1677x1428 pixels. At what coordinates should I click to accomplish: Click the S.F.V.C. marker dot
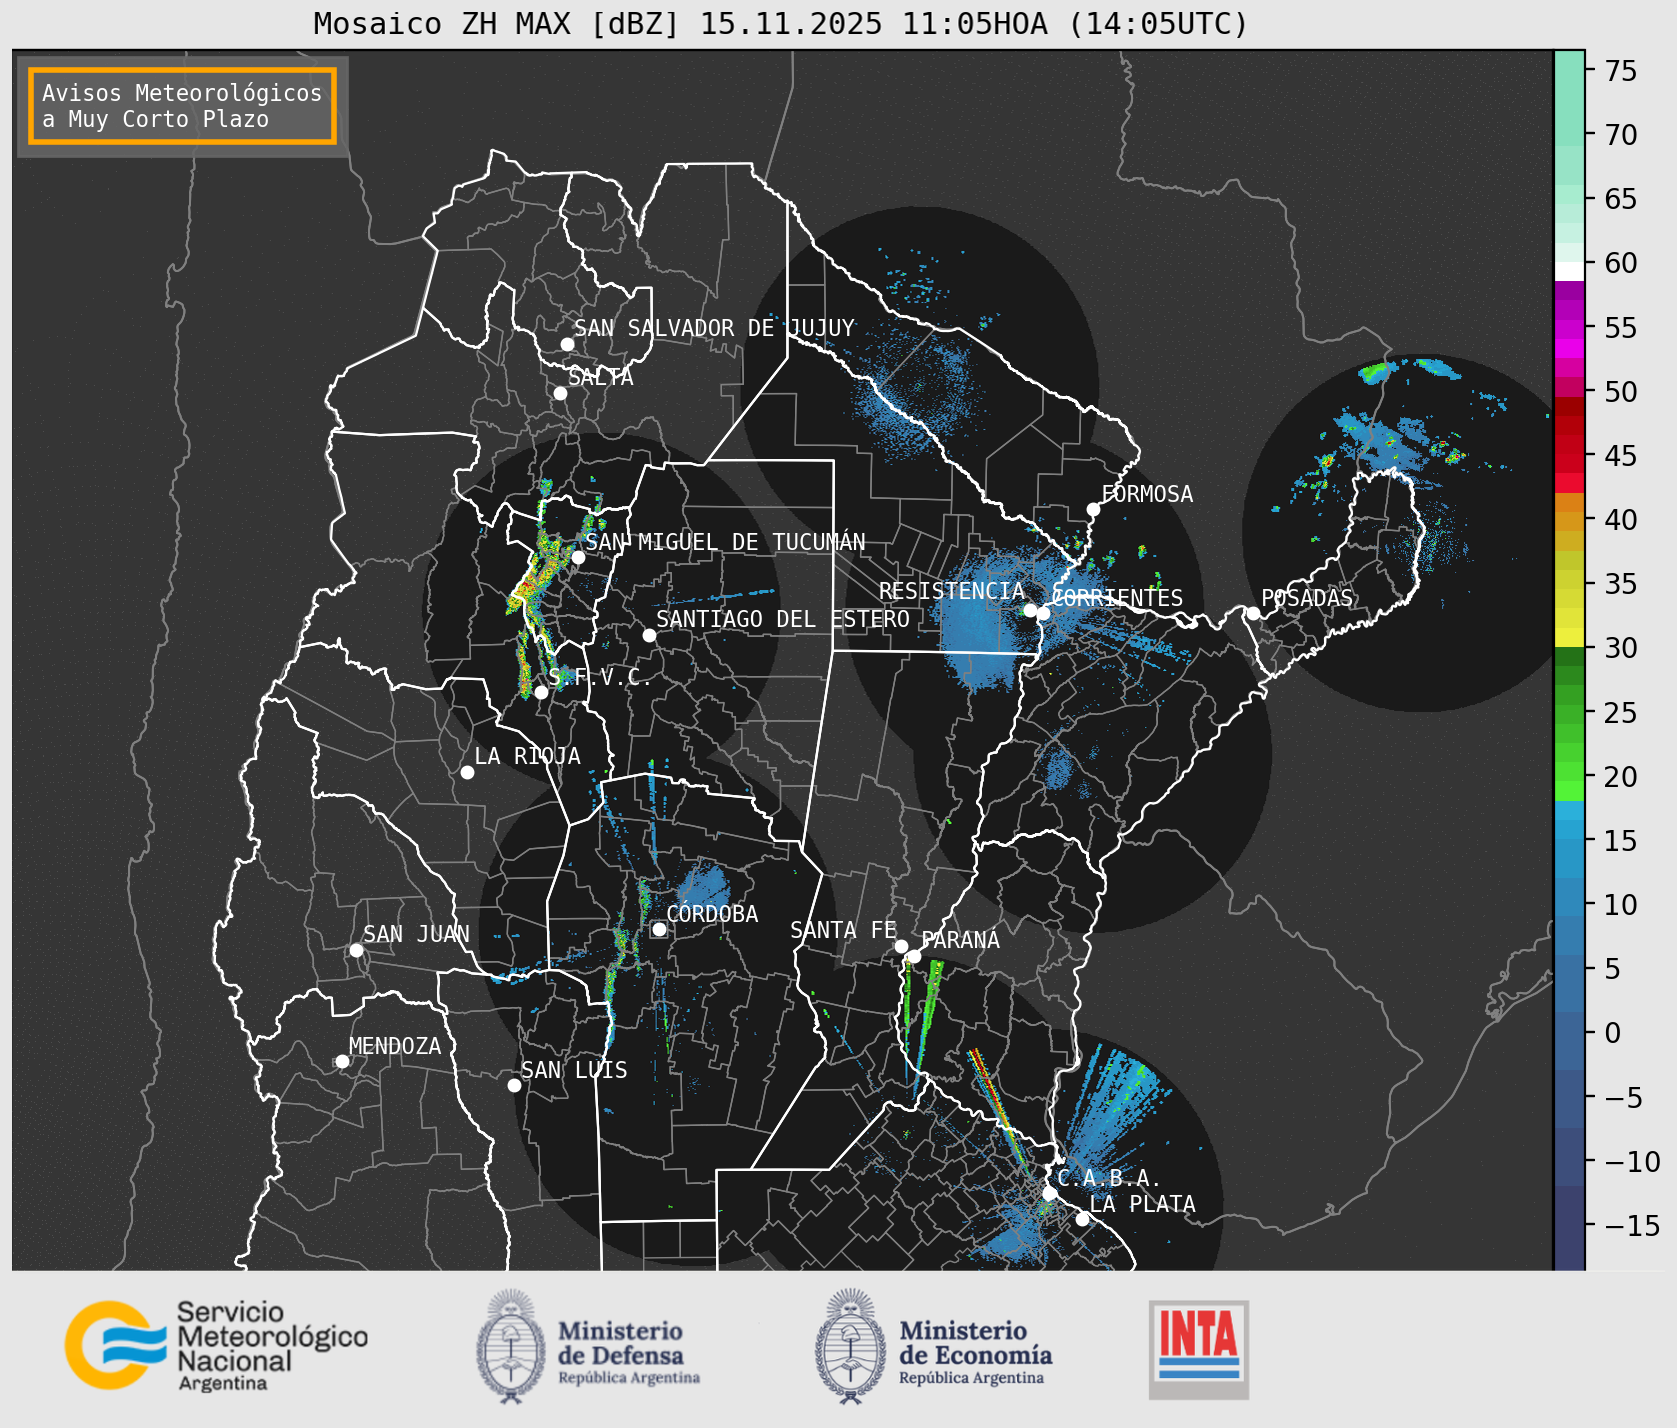click(541, 692)
